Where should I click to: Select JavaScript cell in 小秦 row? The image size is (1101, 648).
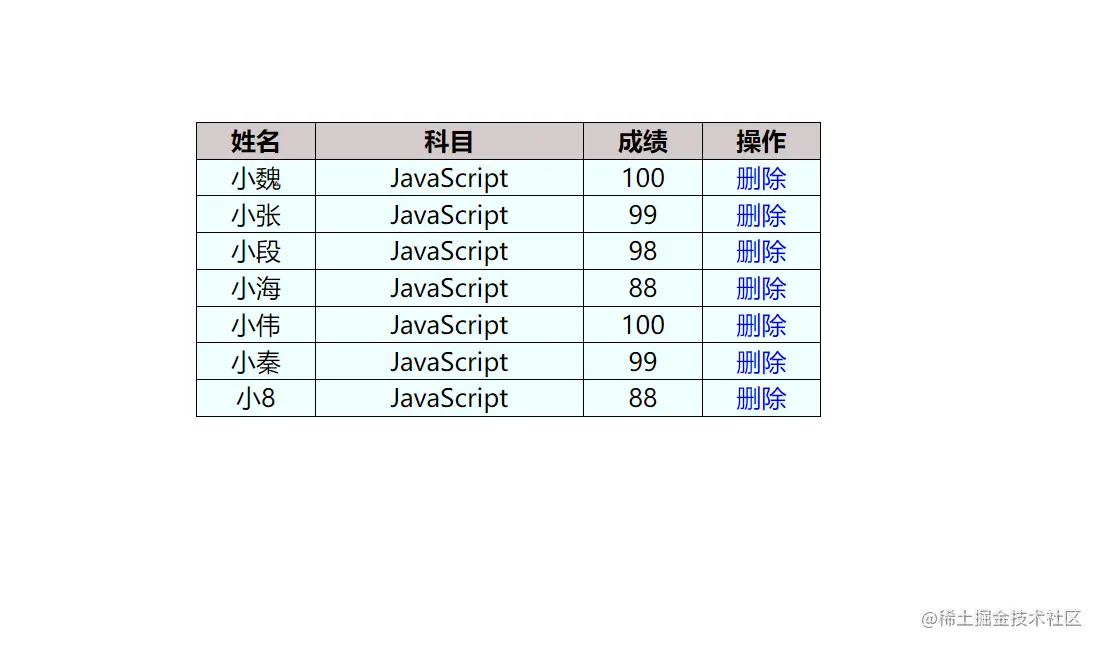click(449, 362)
